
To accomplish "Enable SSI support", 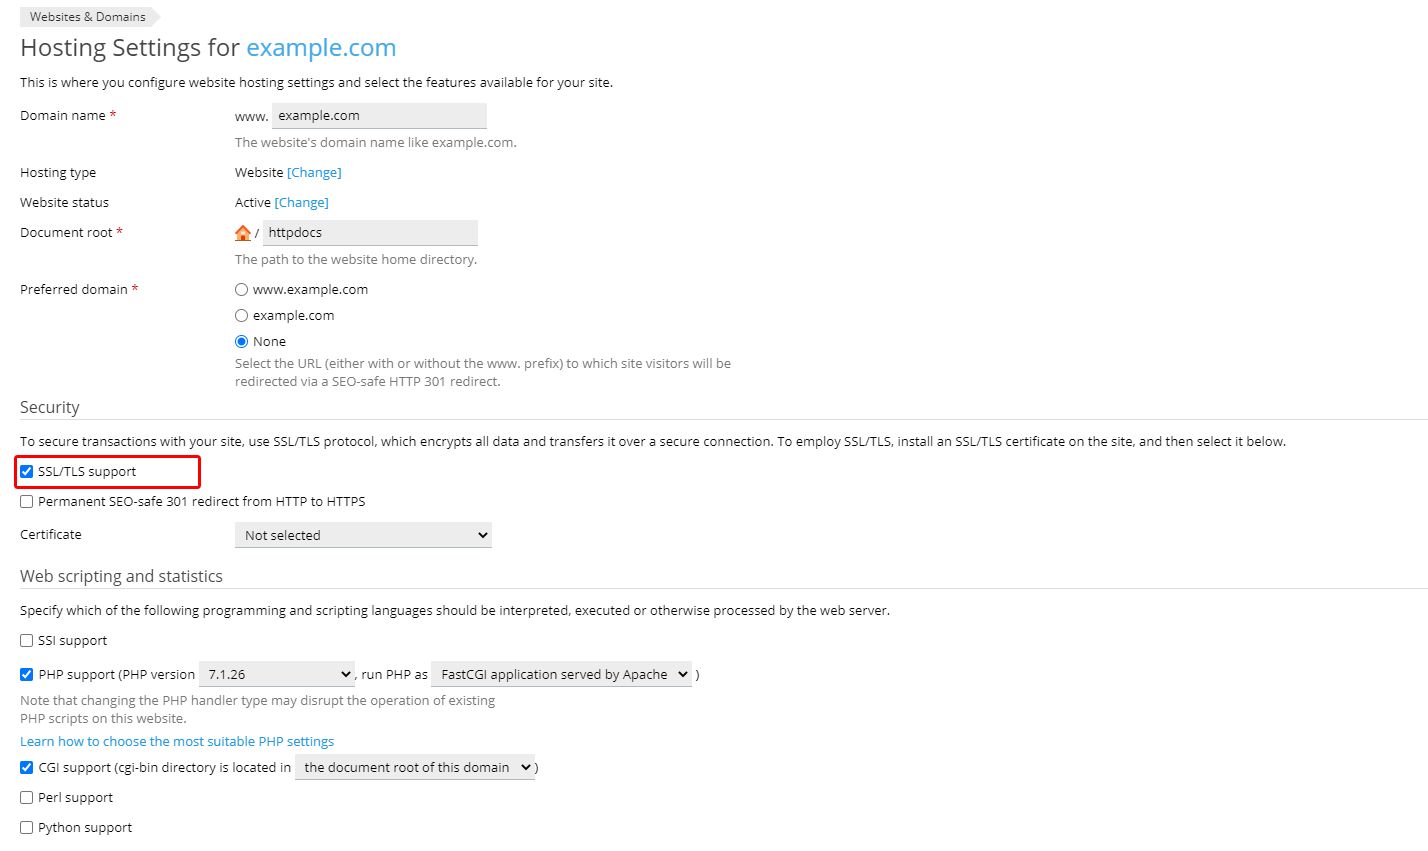I will [27, 641].
